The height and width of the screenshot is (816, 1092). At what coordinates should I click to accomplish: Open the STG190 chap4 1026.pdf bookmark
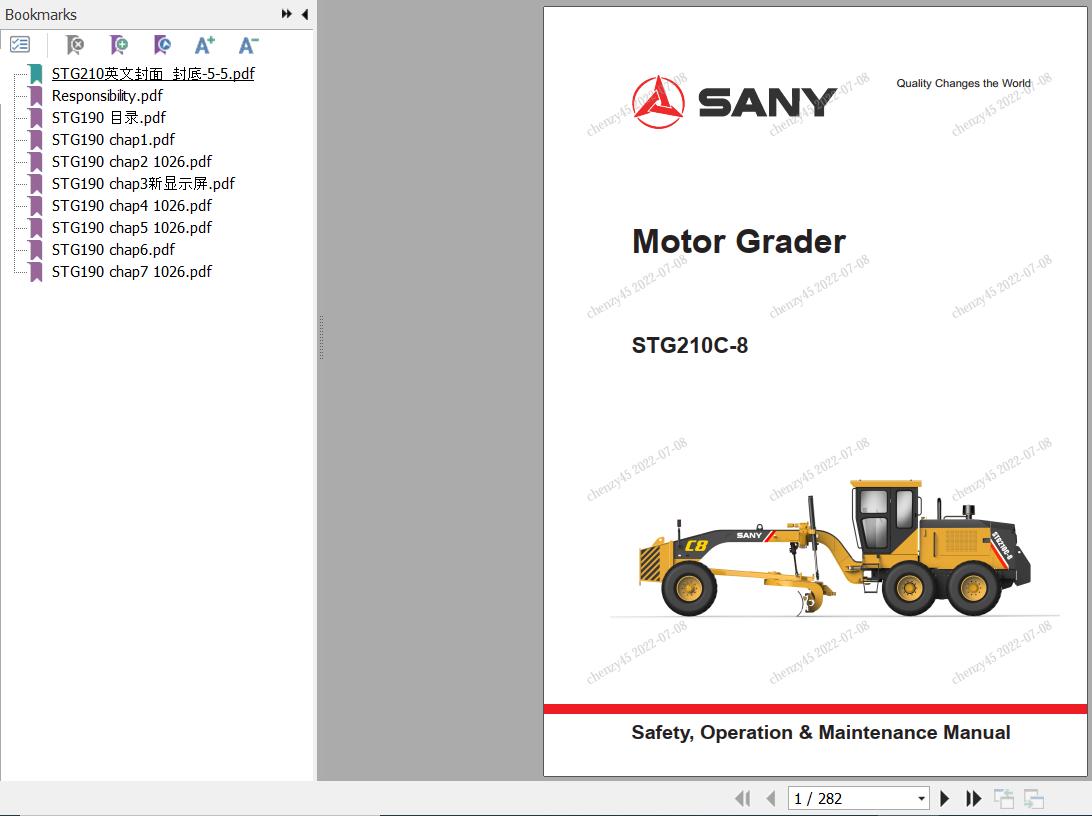coord(132,205)
